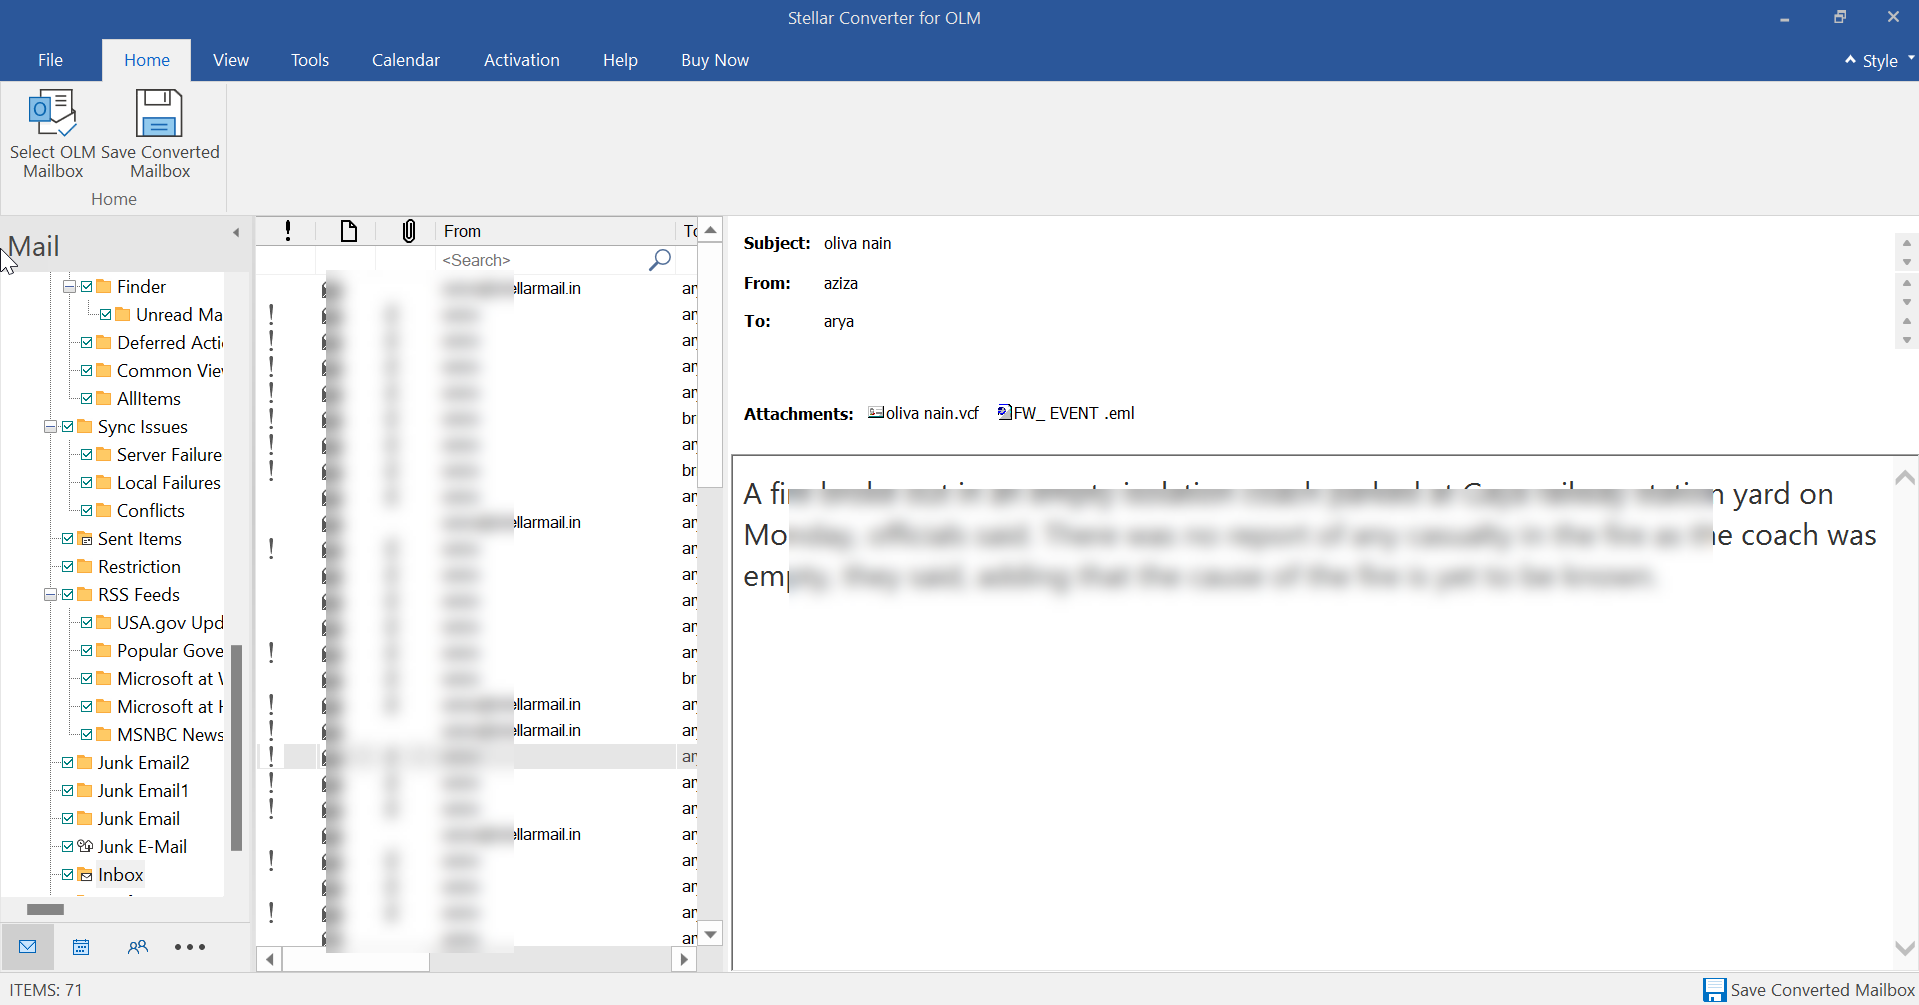The height and width of the screenshot is (1005, 1919).
Task: Sort by attachment paperclip column header
Action: pyautogui.click(x=408, y=231)
